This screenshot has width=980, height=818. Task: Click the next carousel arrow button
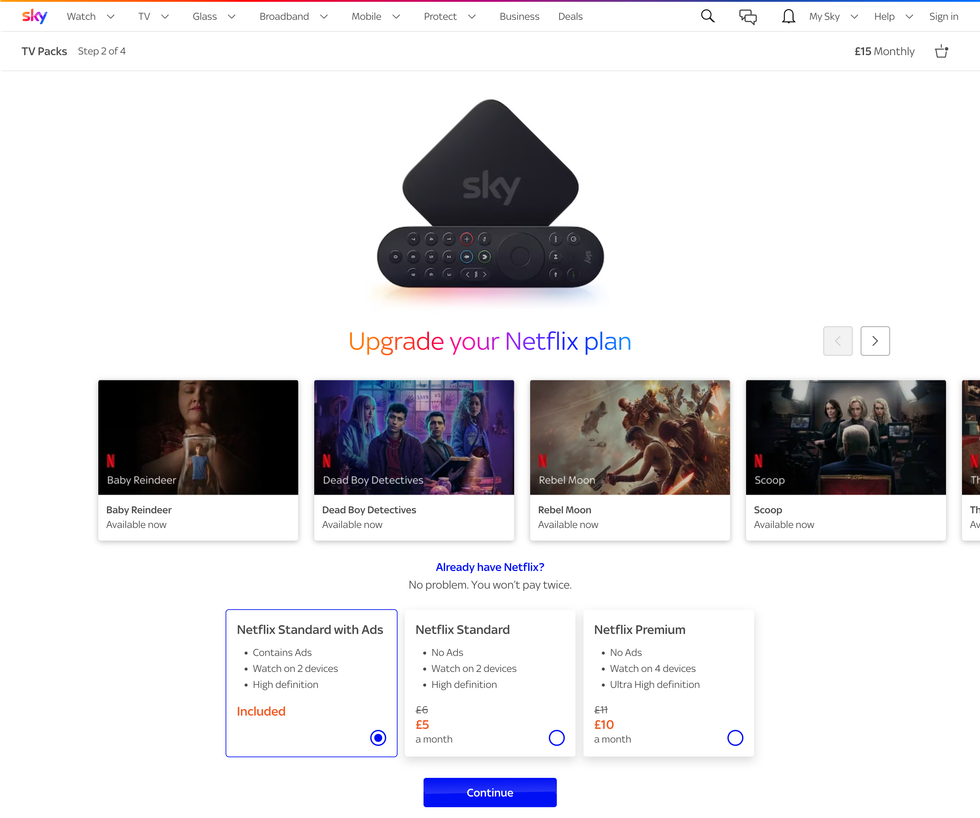875,341
